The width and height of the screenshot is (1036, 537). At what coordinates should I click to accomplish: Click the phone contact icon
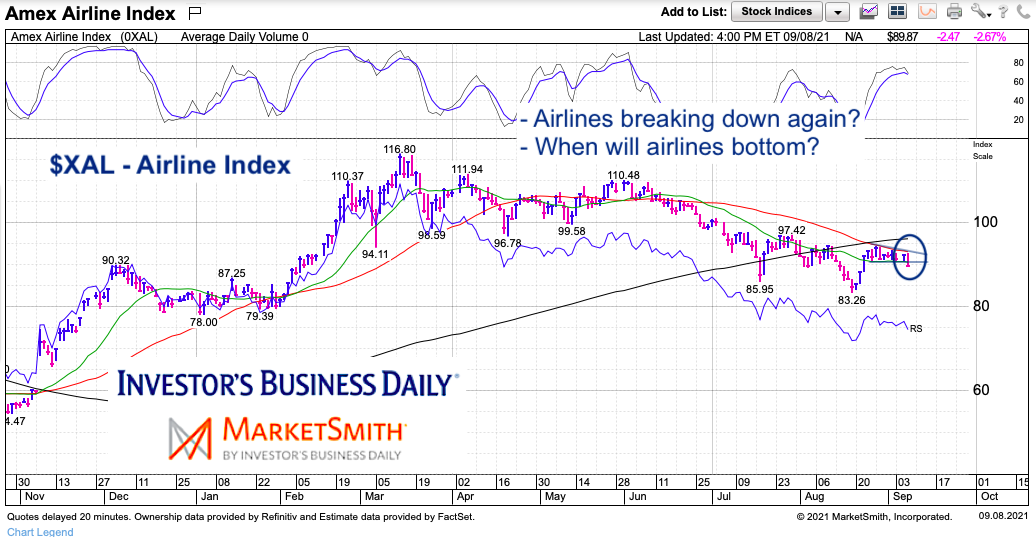coord(1025,11)
